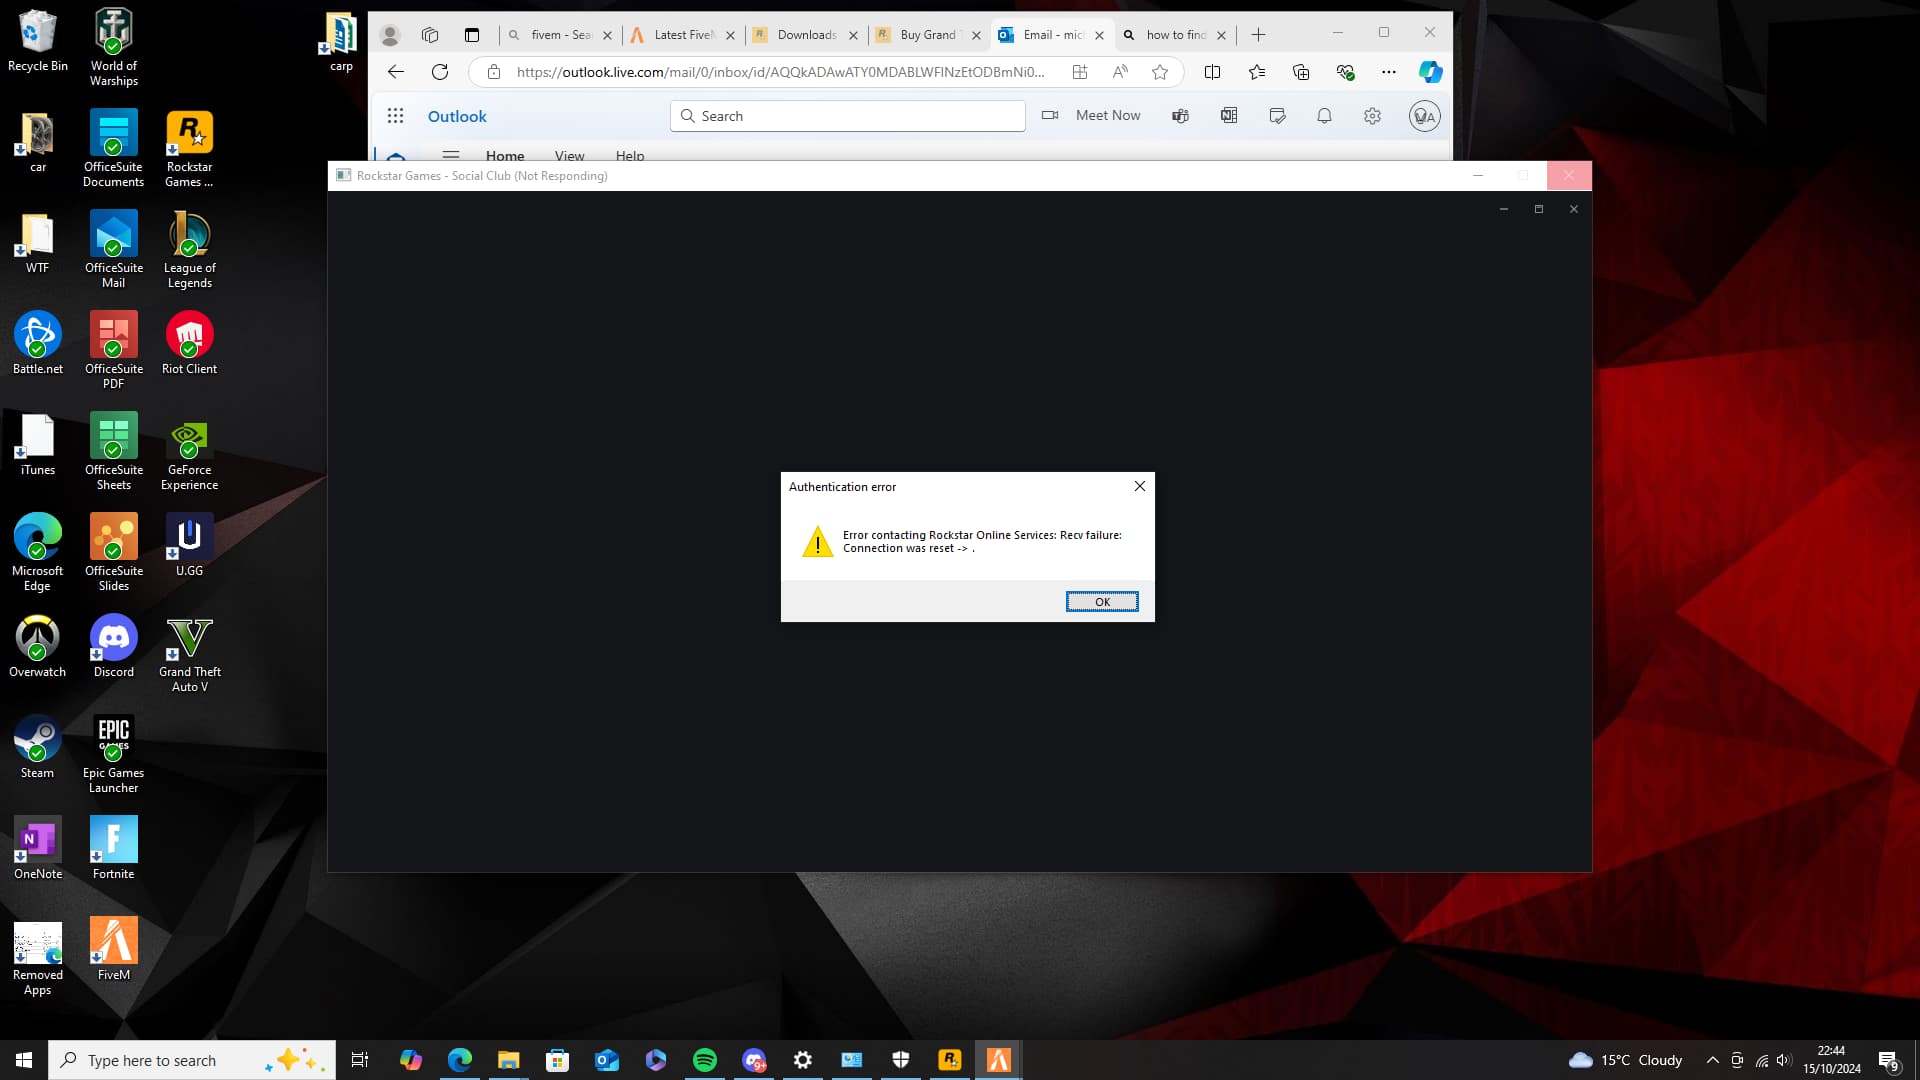
Task: Open the Outlook account profile avatar
Action: coord(1424,116)
